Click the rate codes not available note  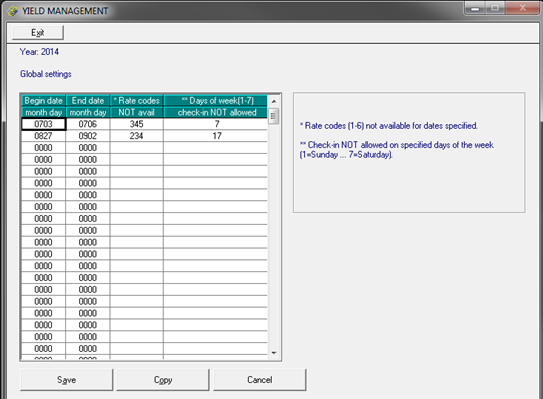[389, 126]
